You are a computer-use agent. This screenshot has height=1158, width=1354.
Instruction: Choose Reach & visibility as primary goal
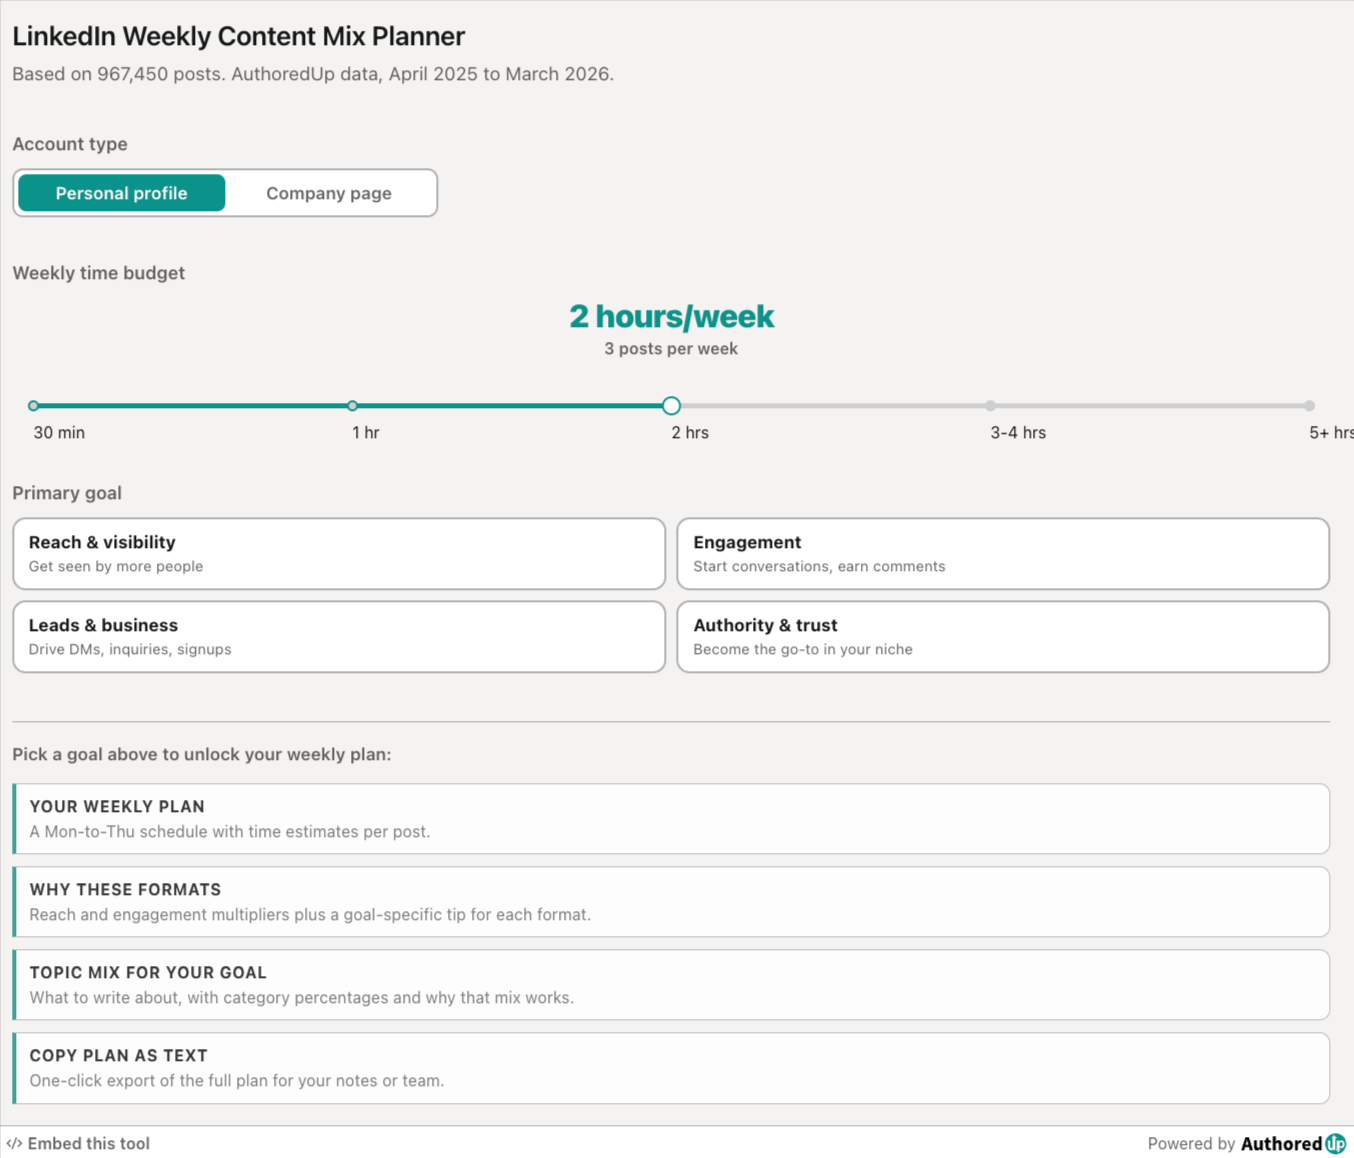point(339,554)
